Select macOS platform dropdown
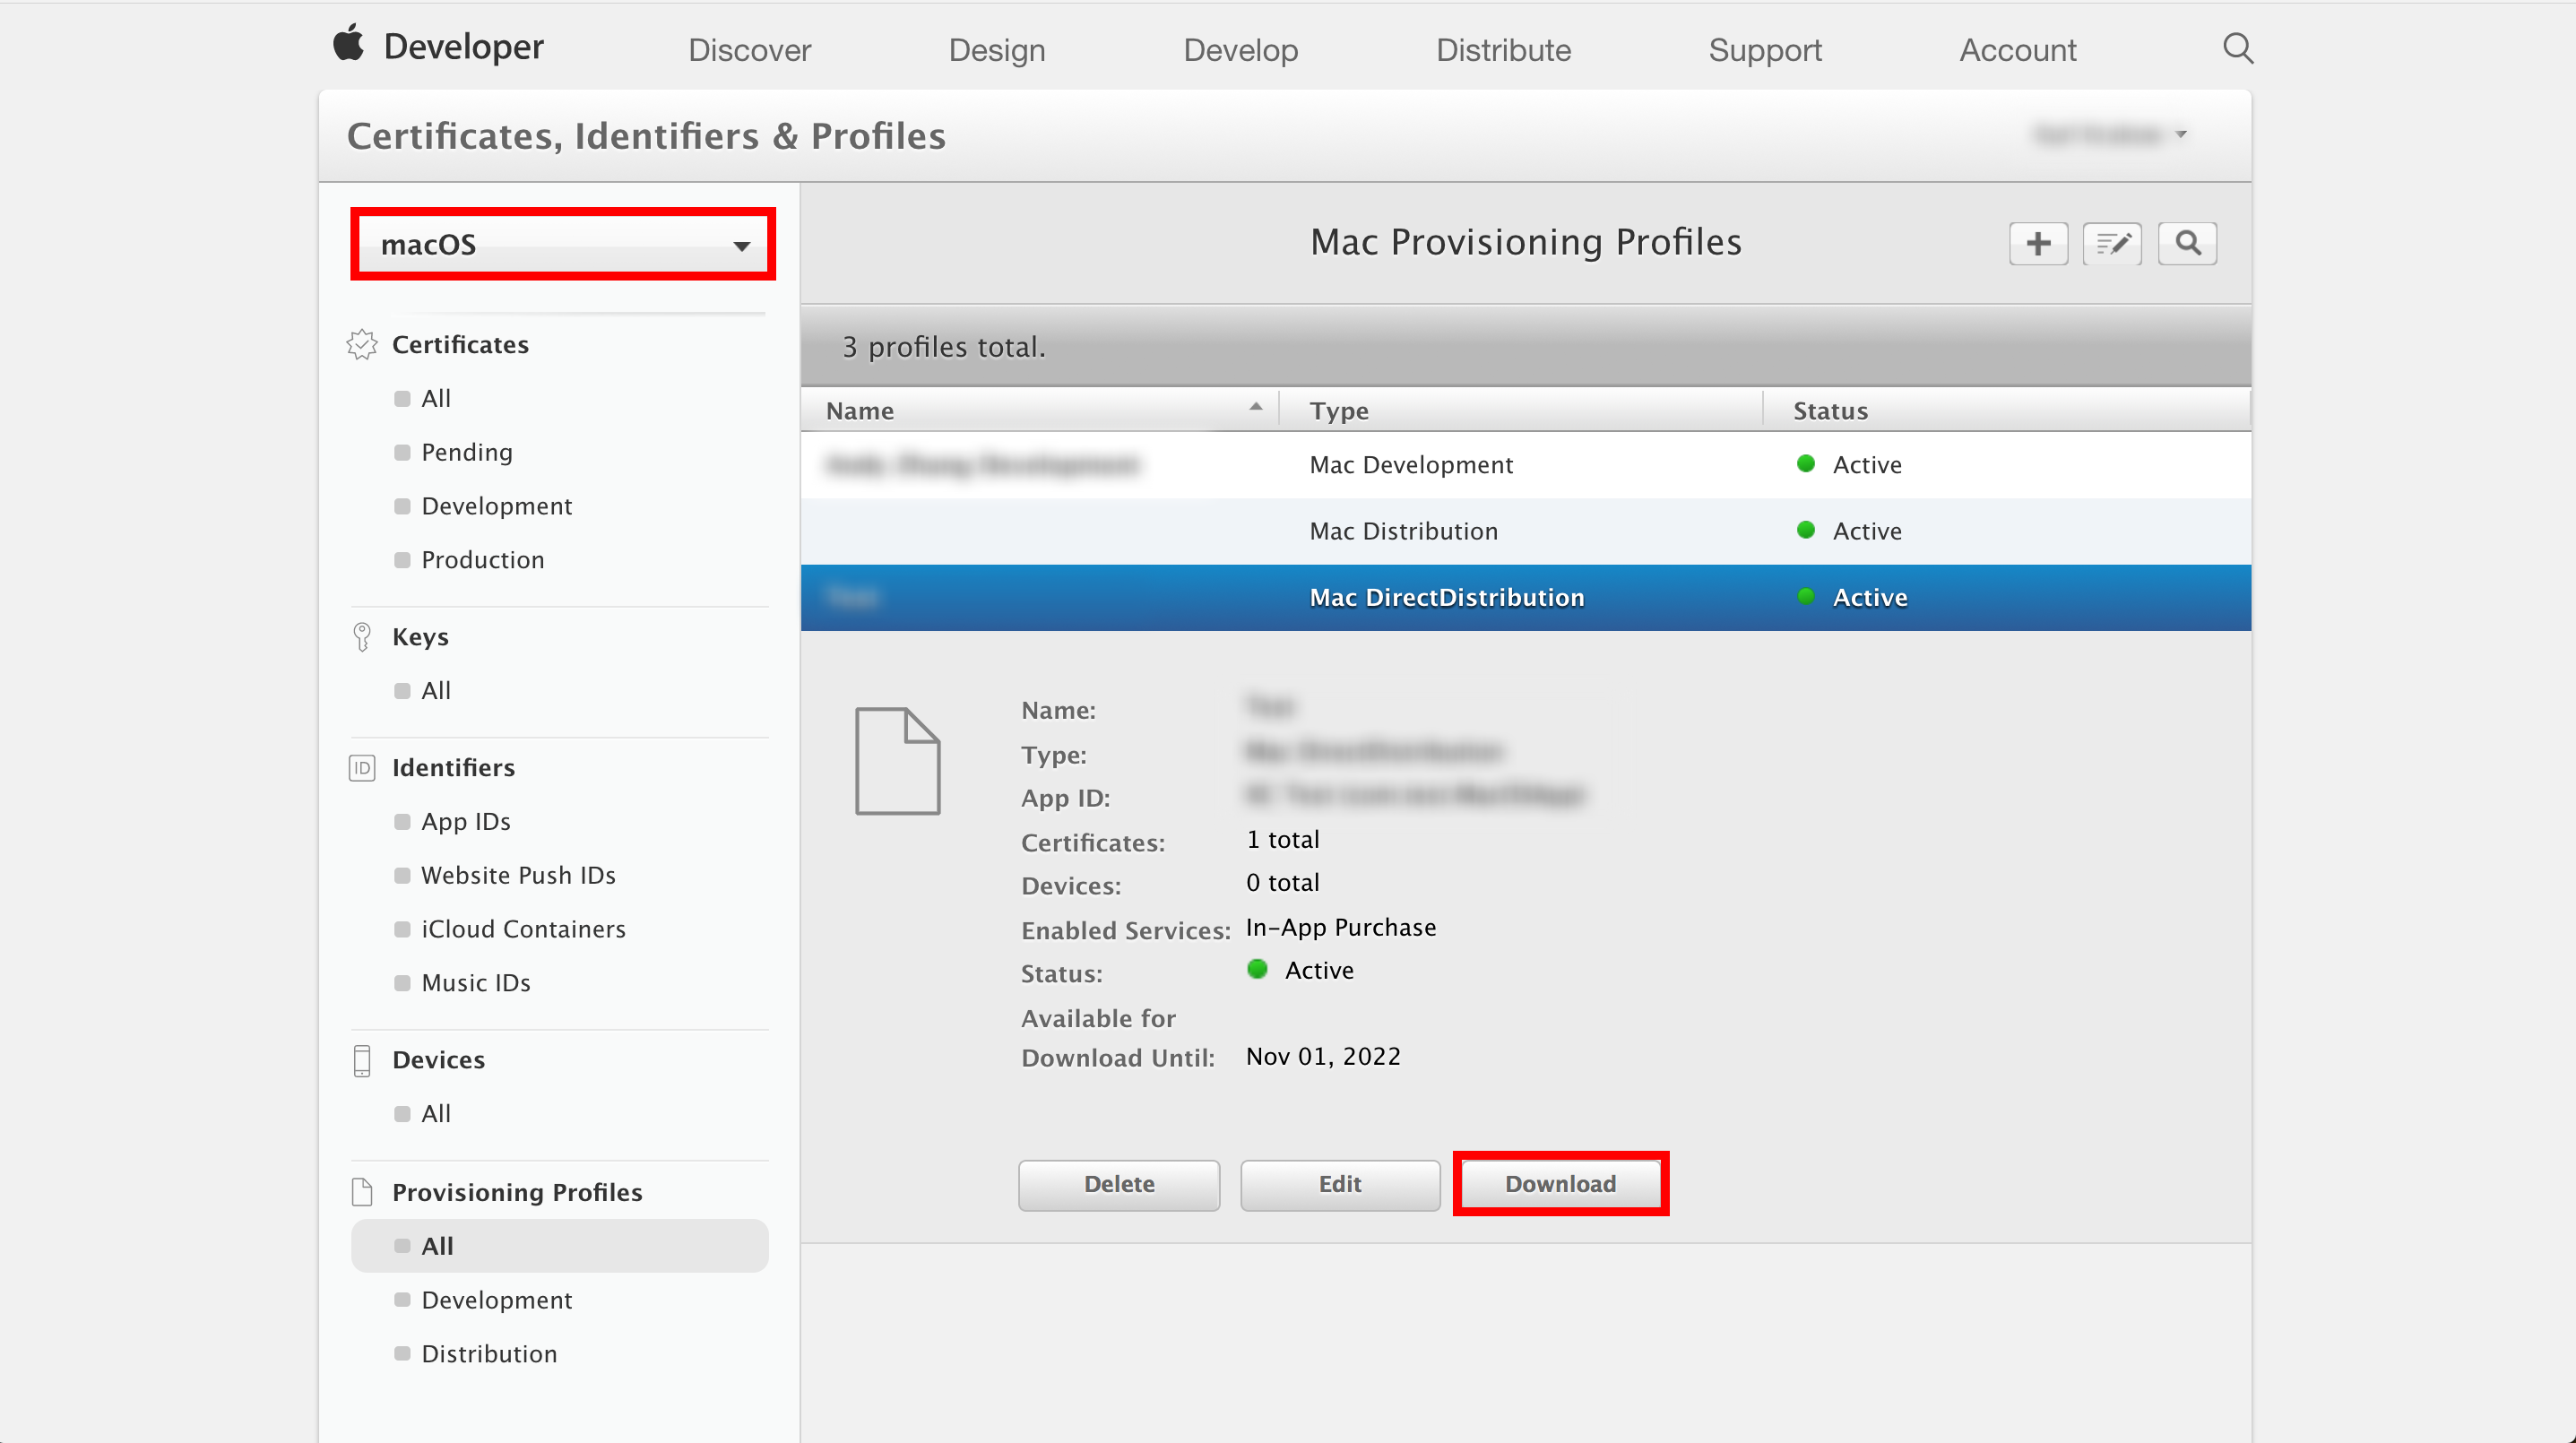Screen dimensions: 2576x1443 point(561,244)
